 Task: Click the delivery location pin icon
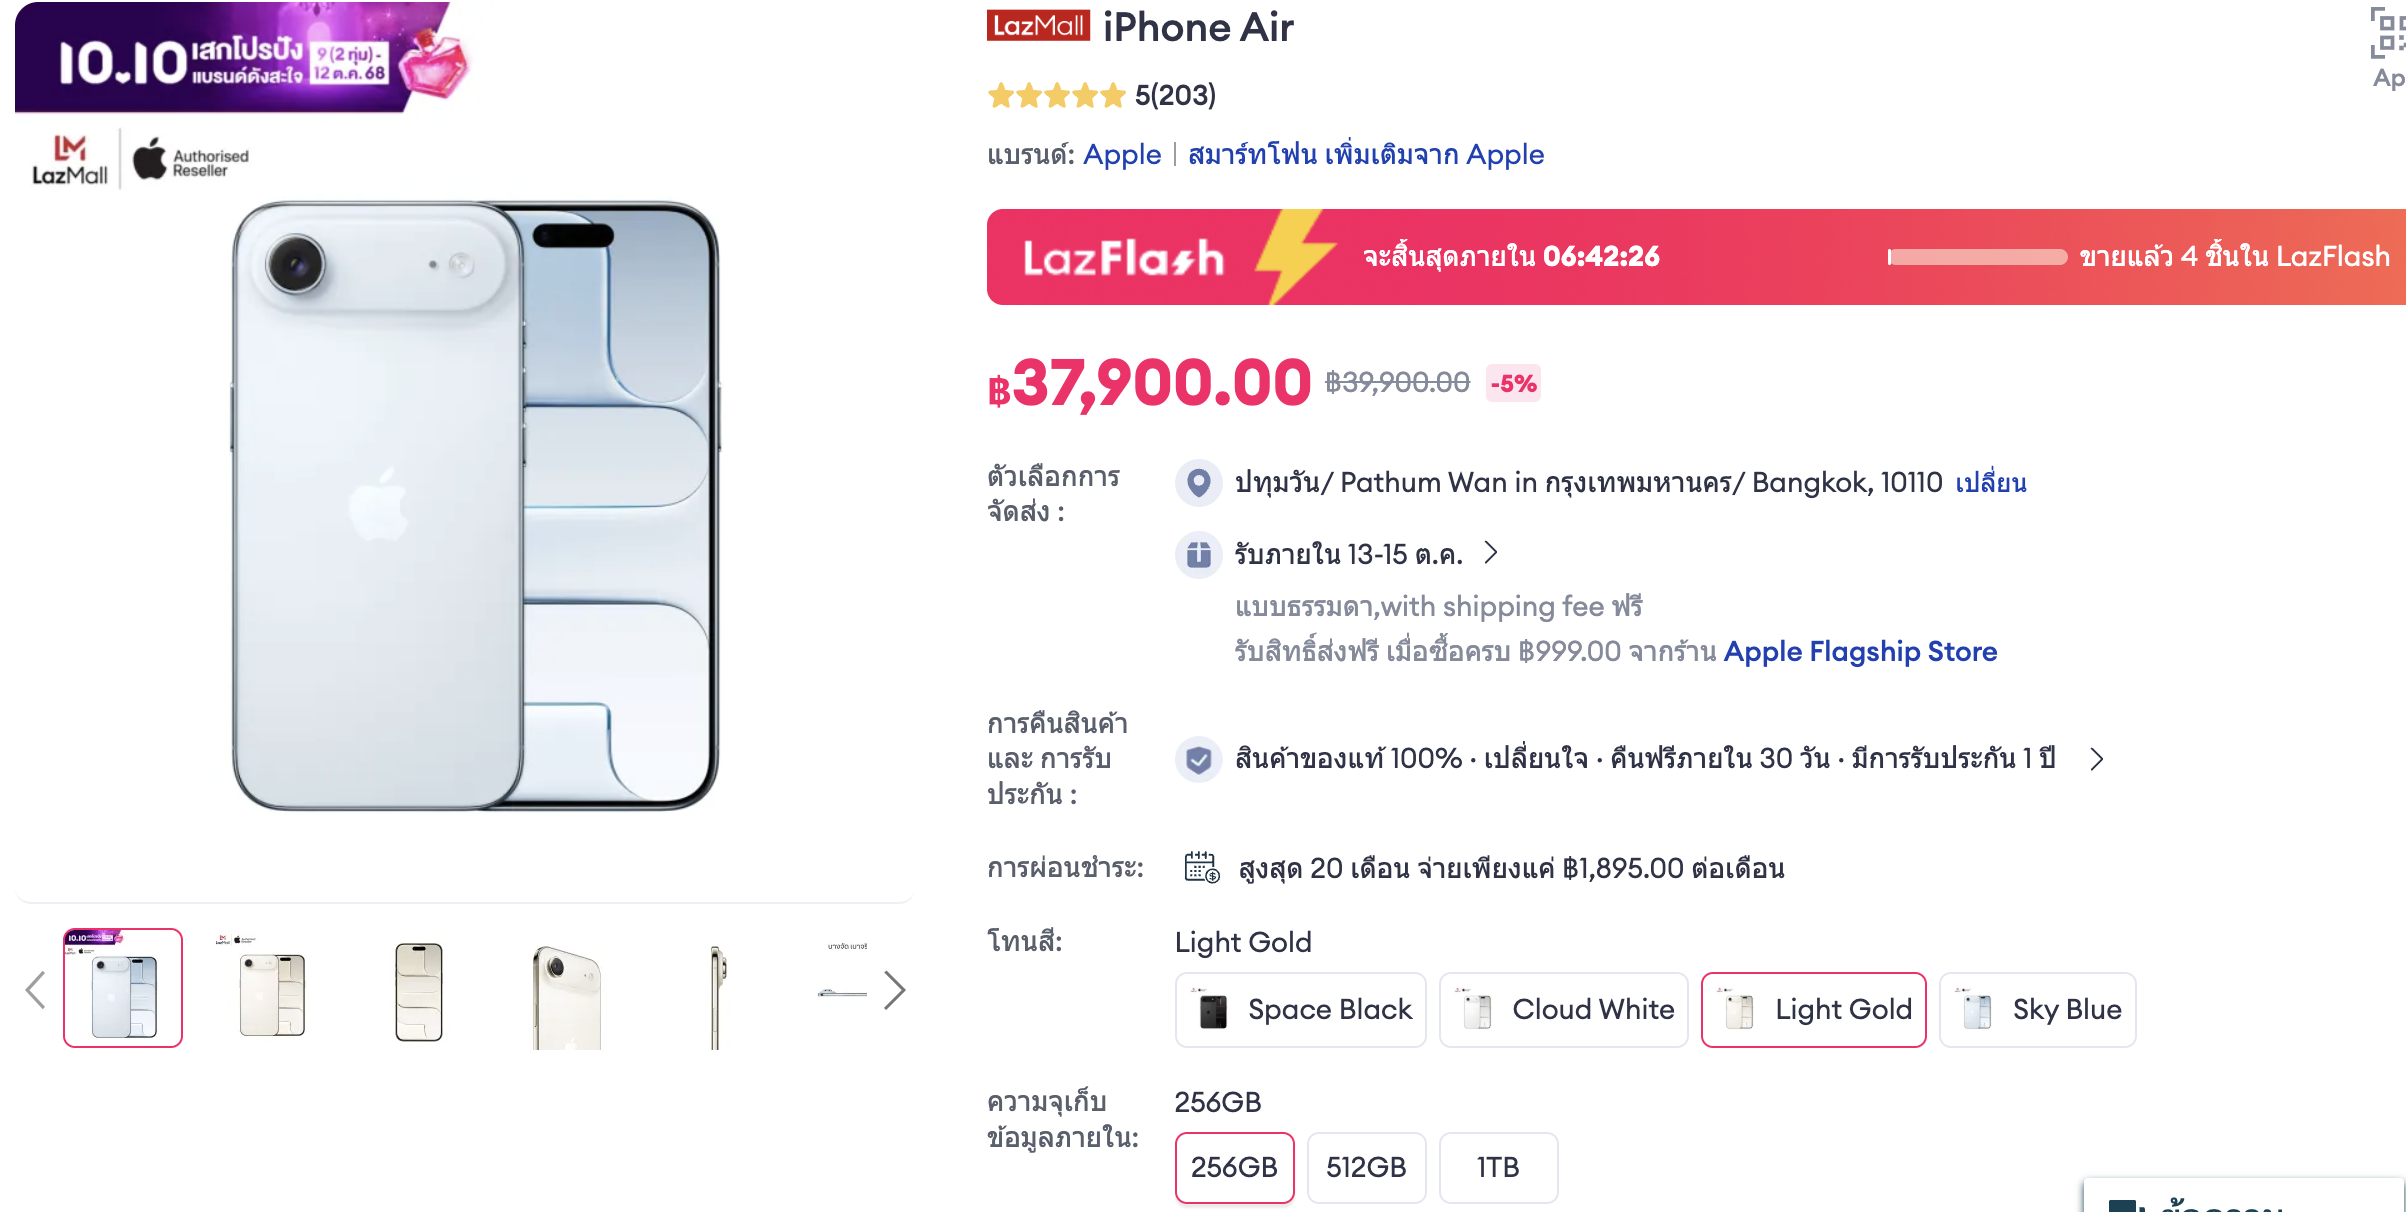click(x=1198, y=482)
